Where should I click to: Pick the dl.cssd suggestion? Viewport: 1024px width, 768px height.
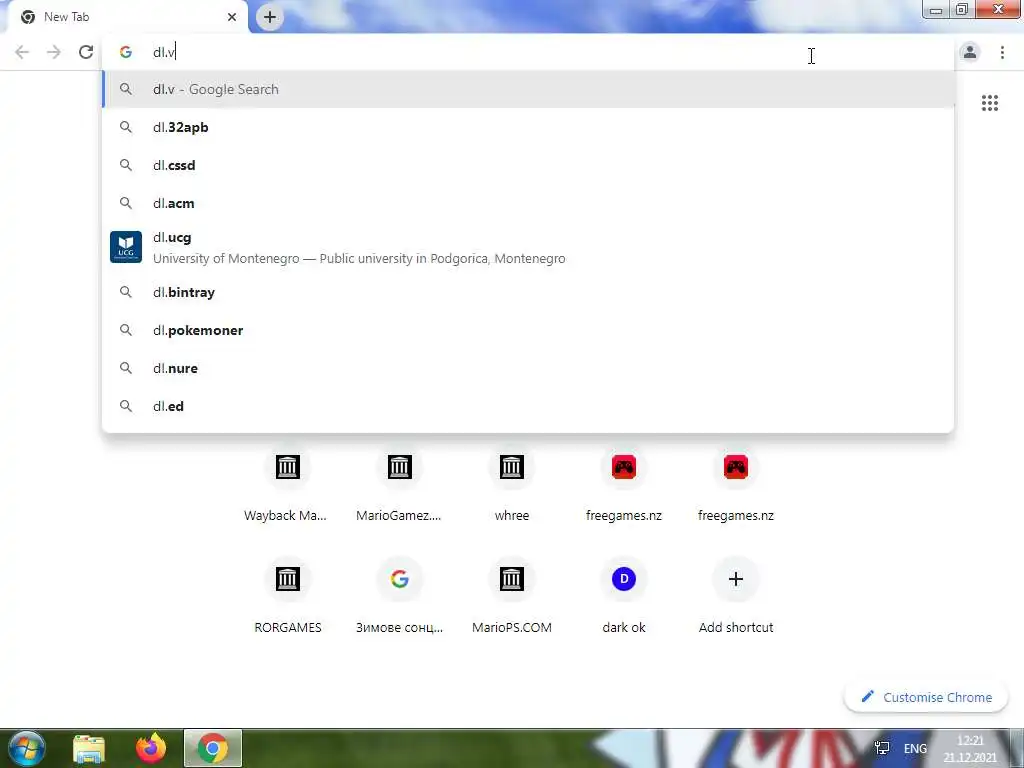pos(528,165)
